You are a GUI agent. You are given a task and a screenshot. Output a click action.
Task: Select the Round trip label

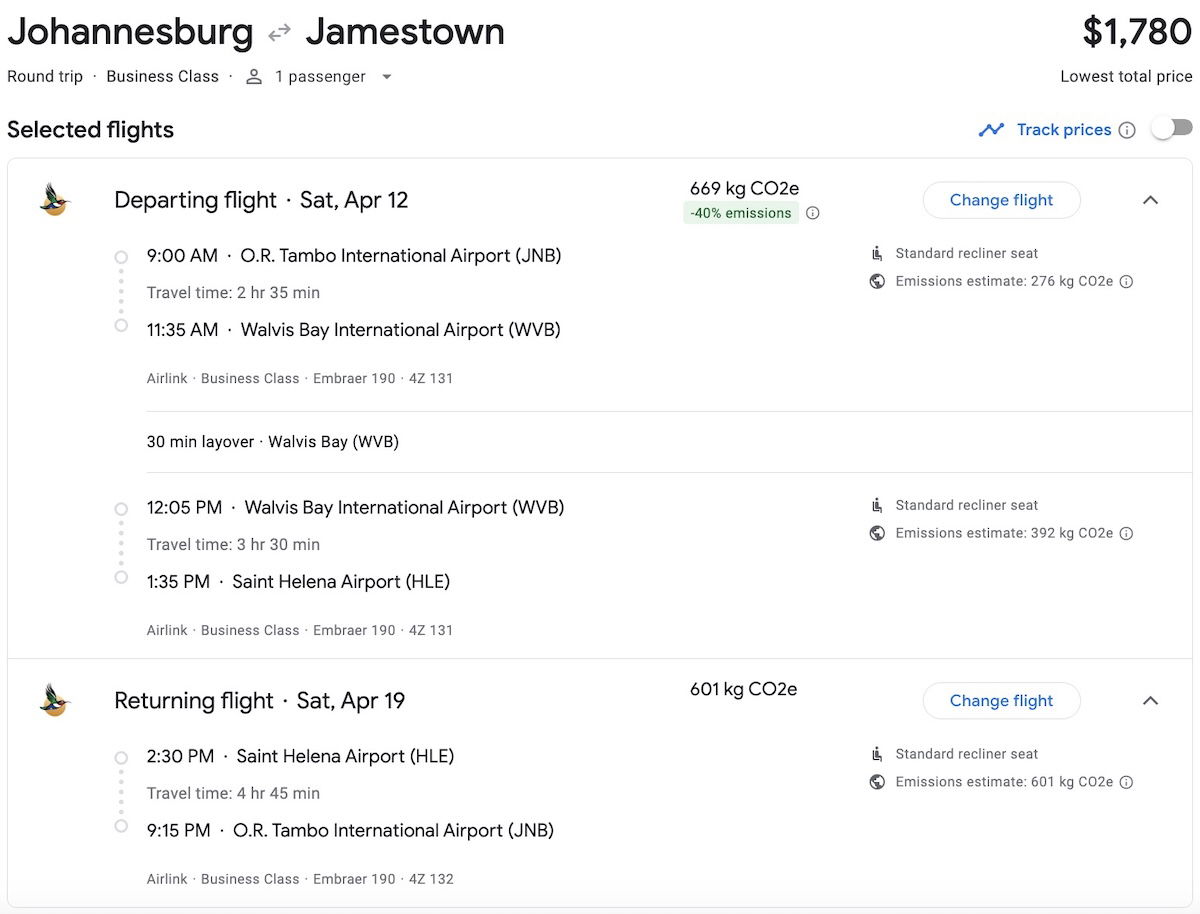coord(45,77)
